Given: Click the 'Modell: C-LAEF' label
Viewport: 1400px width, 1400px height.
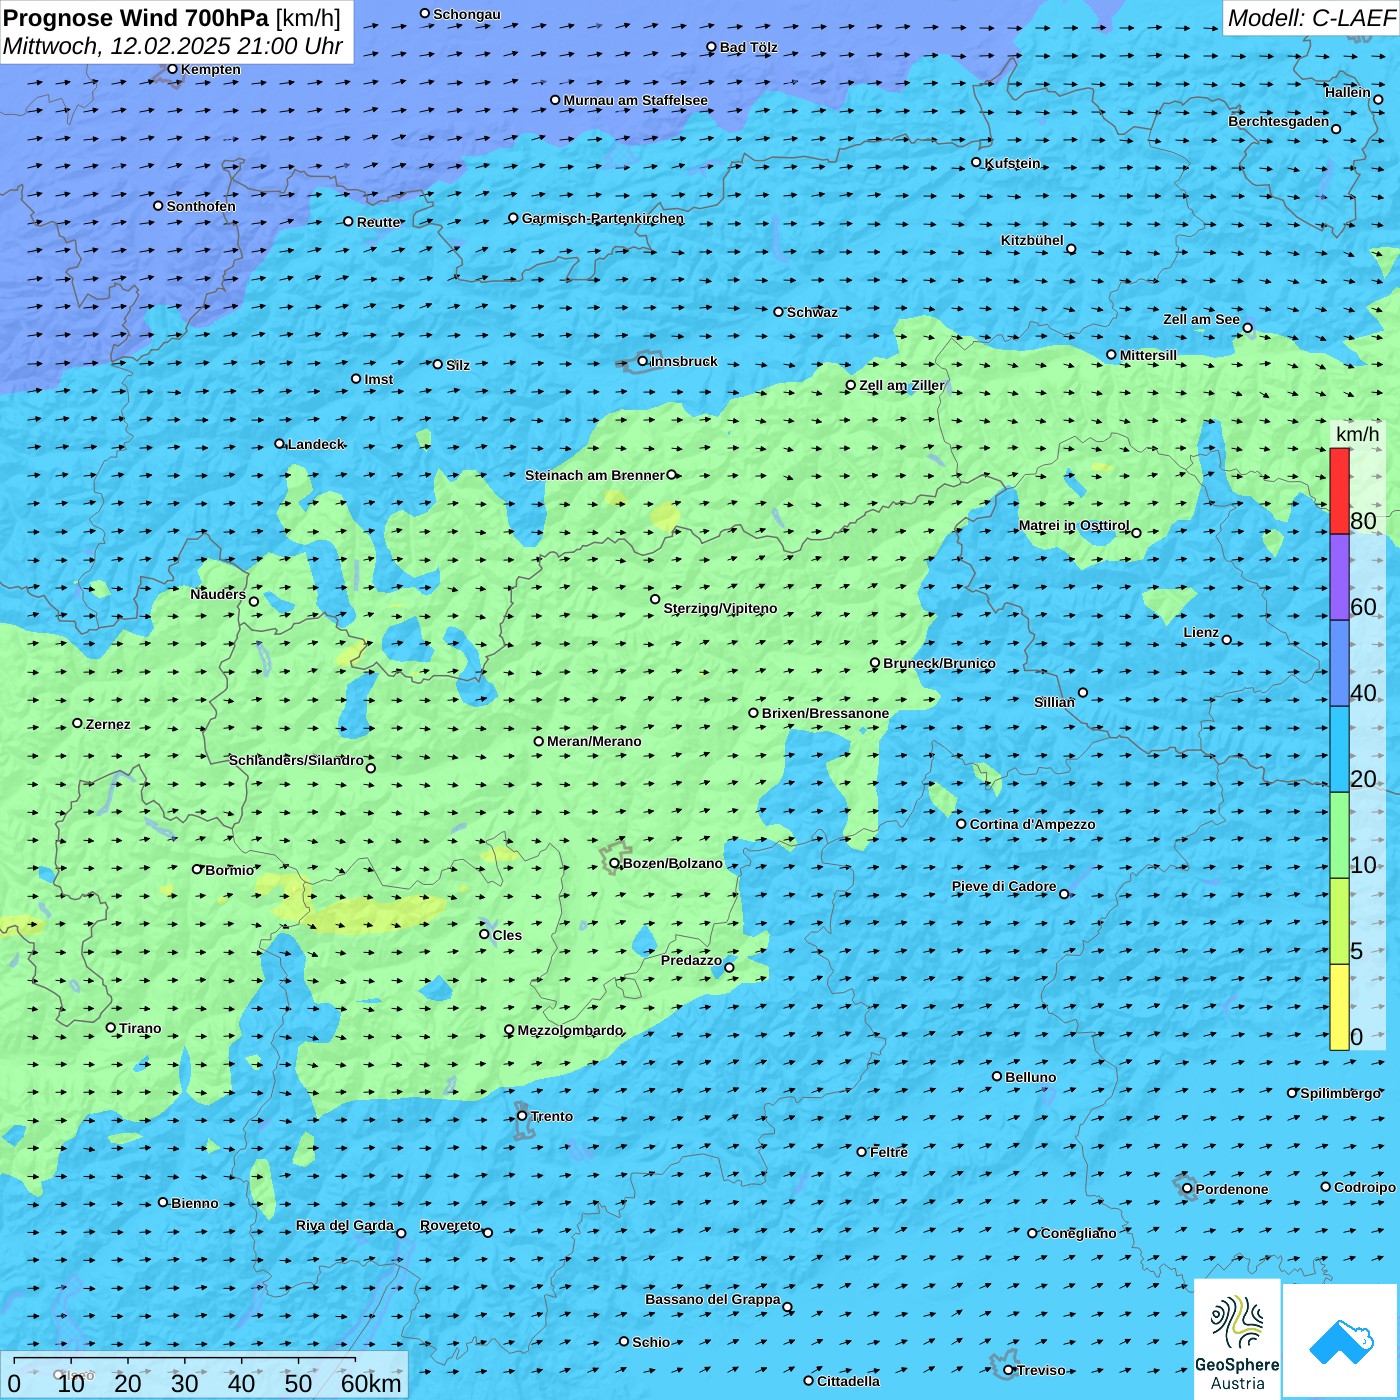Looking at the screenshot, I should coord(1310,18).
